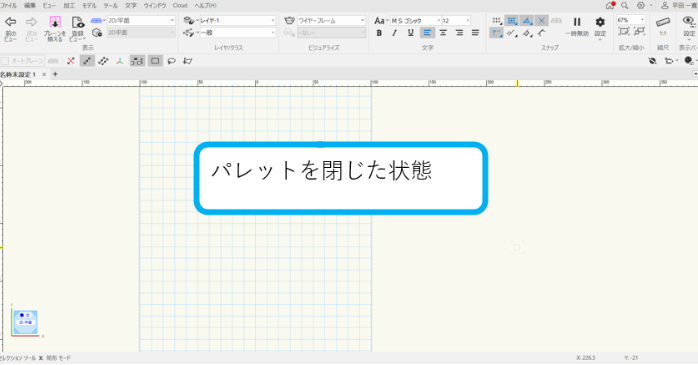Open the 一般 class dropdown
This screenshot has width=698, height=365.
(x=237, y=32)
